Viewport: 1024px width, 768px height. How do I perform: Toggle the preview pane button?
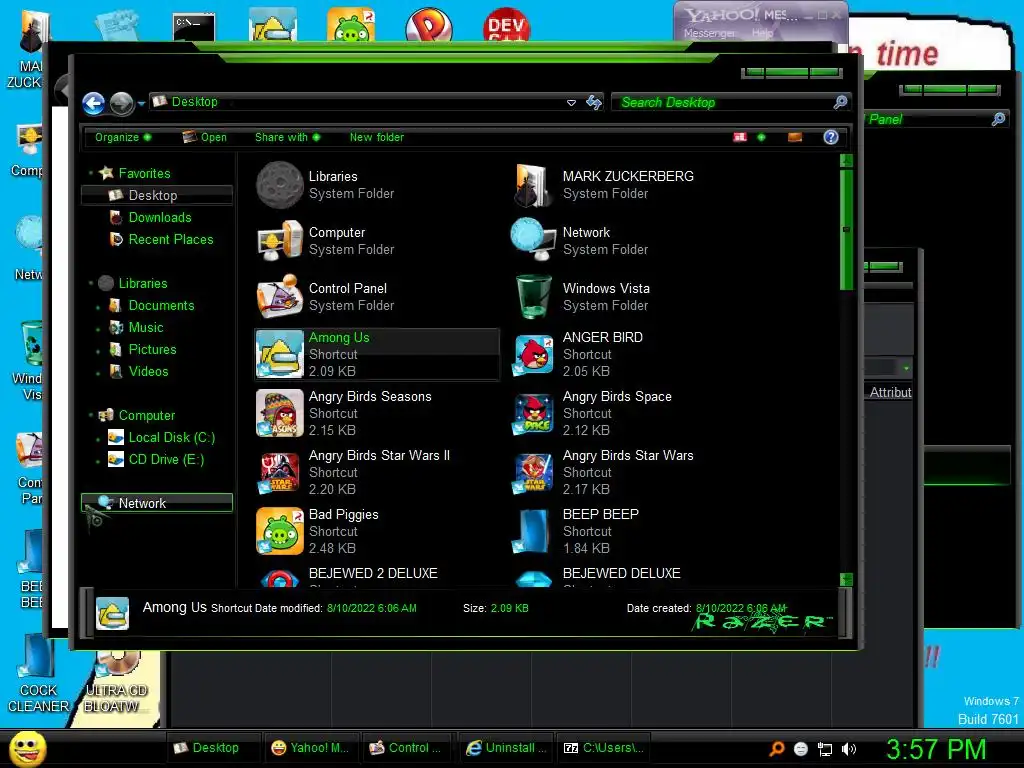click(x=795, y=137)
